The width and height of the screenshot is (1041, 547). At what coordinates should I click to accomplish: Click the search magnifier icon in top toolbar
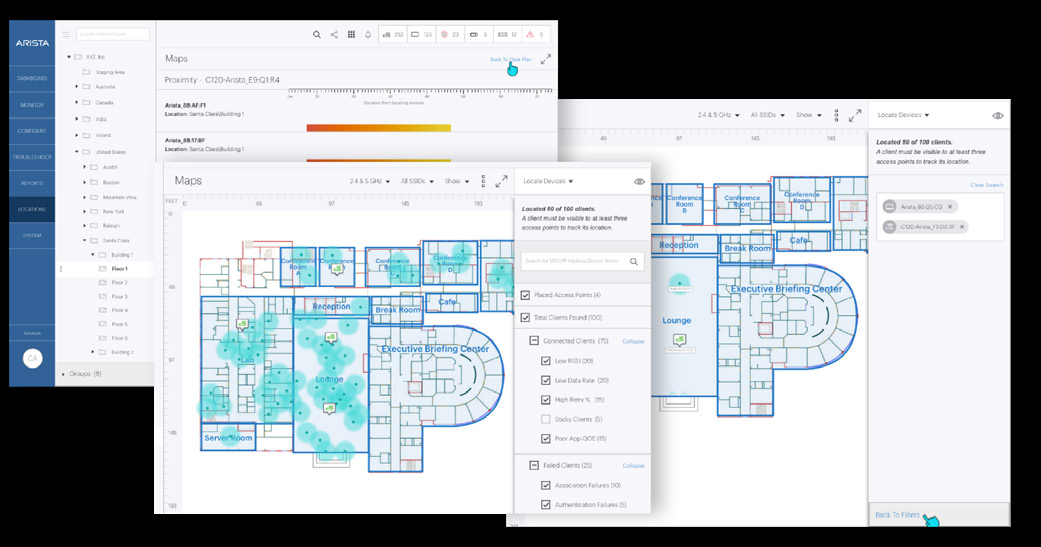317,35
